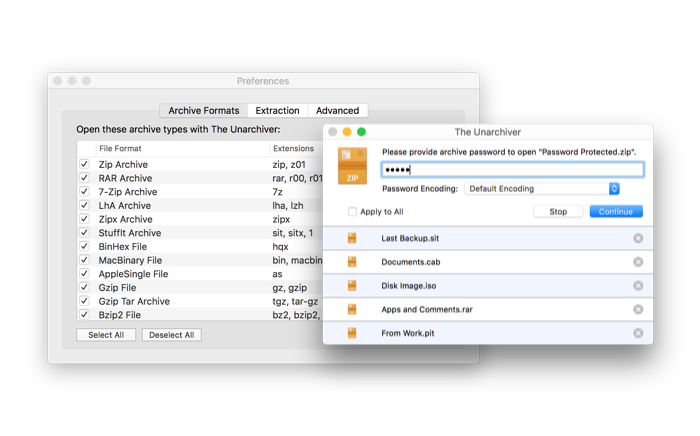Image resolution: width=700 pixels, height=436 pixels.
Task: Toggle the RAR Archive checkbox
Action: click(x=84, y=178)
